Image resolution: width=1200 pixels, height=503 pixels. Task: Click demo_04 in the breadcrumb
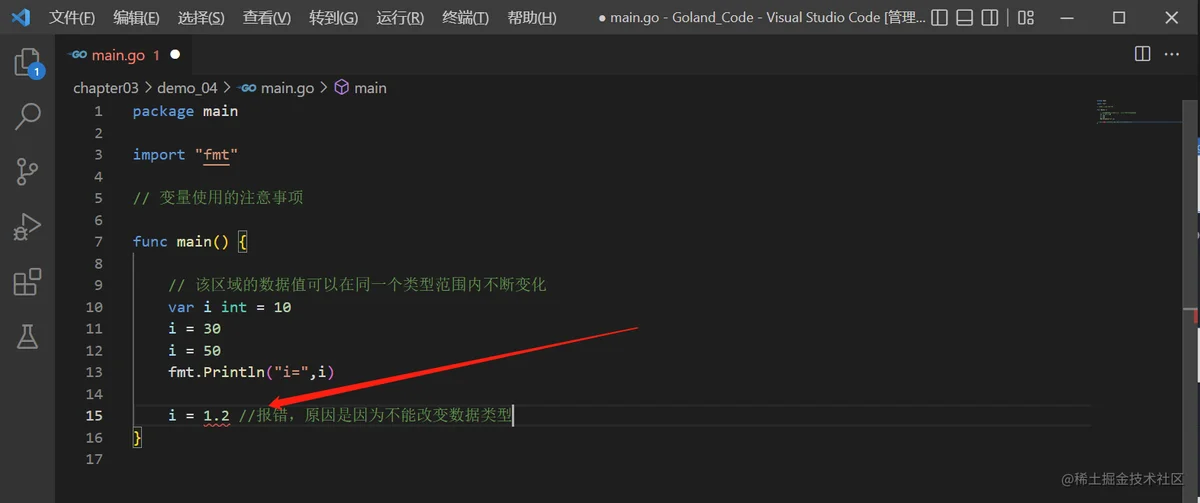coord(187,88)
